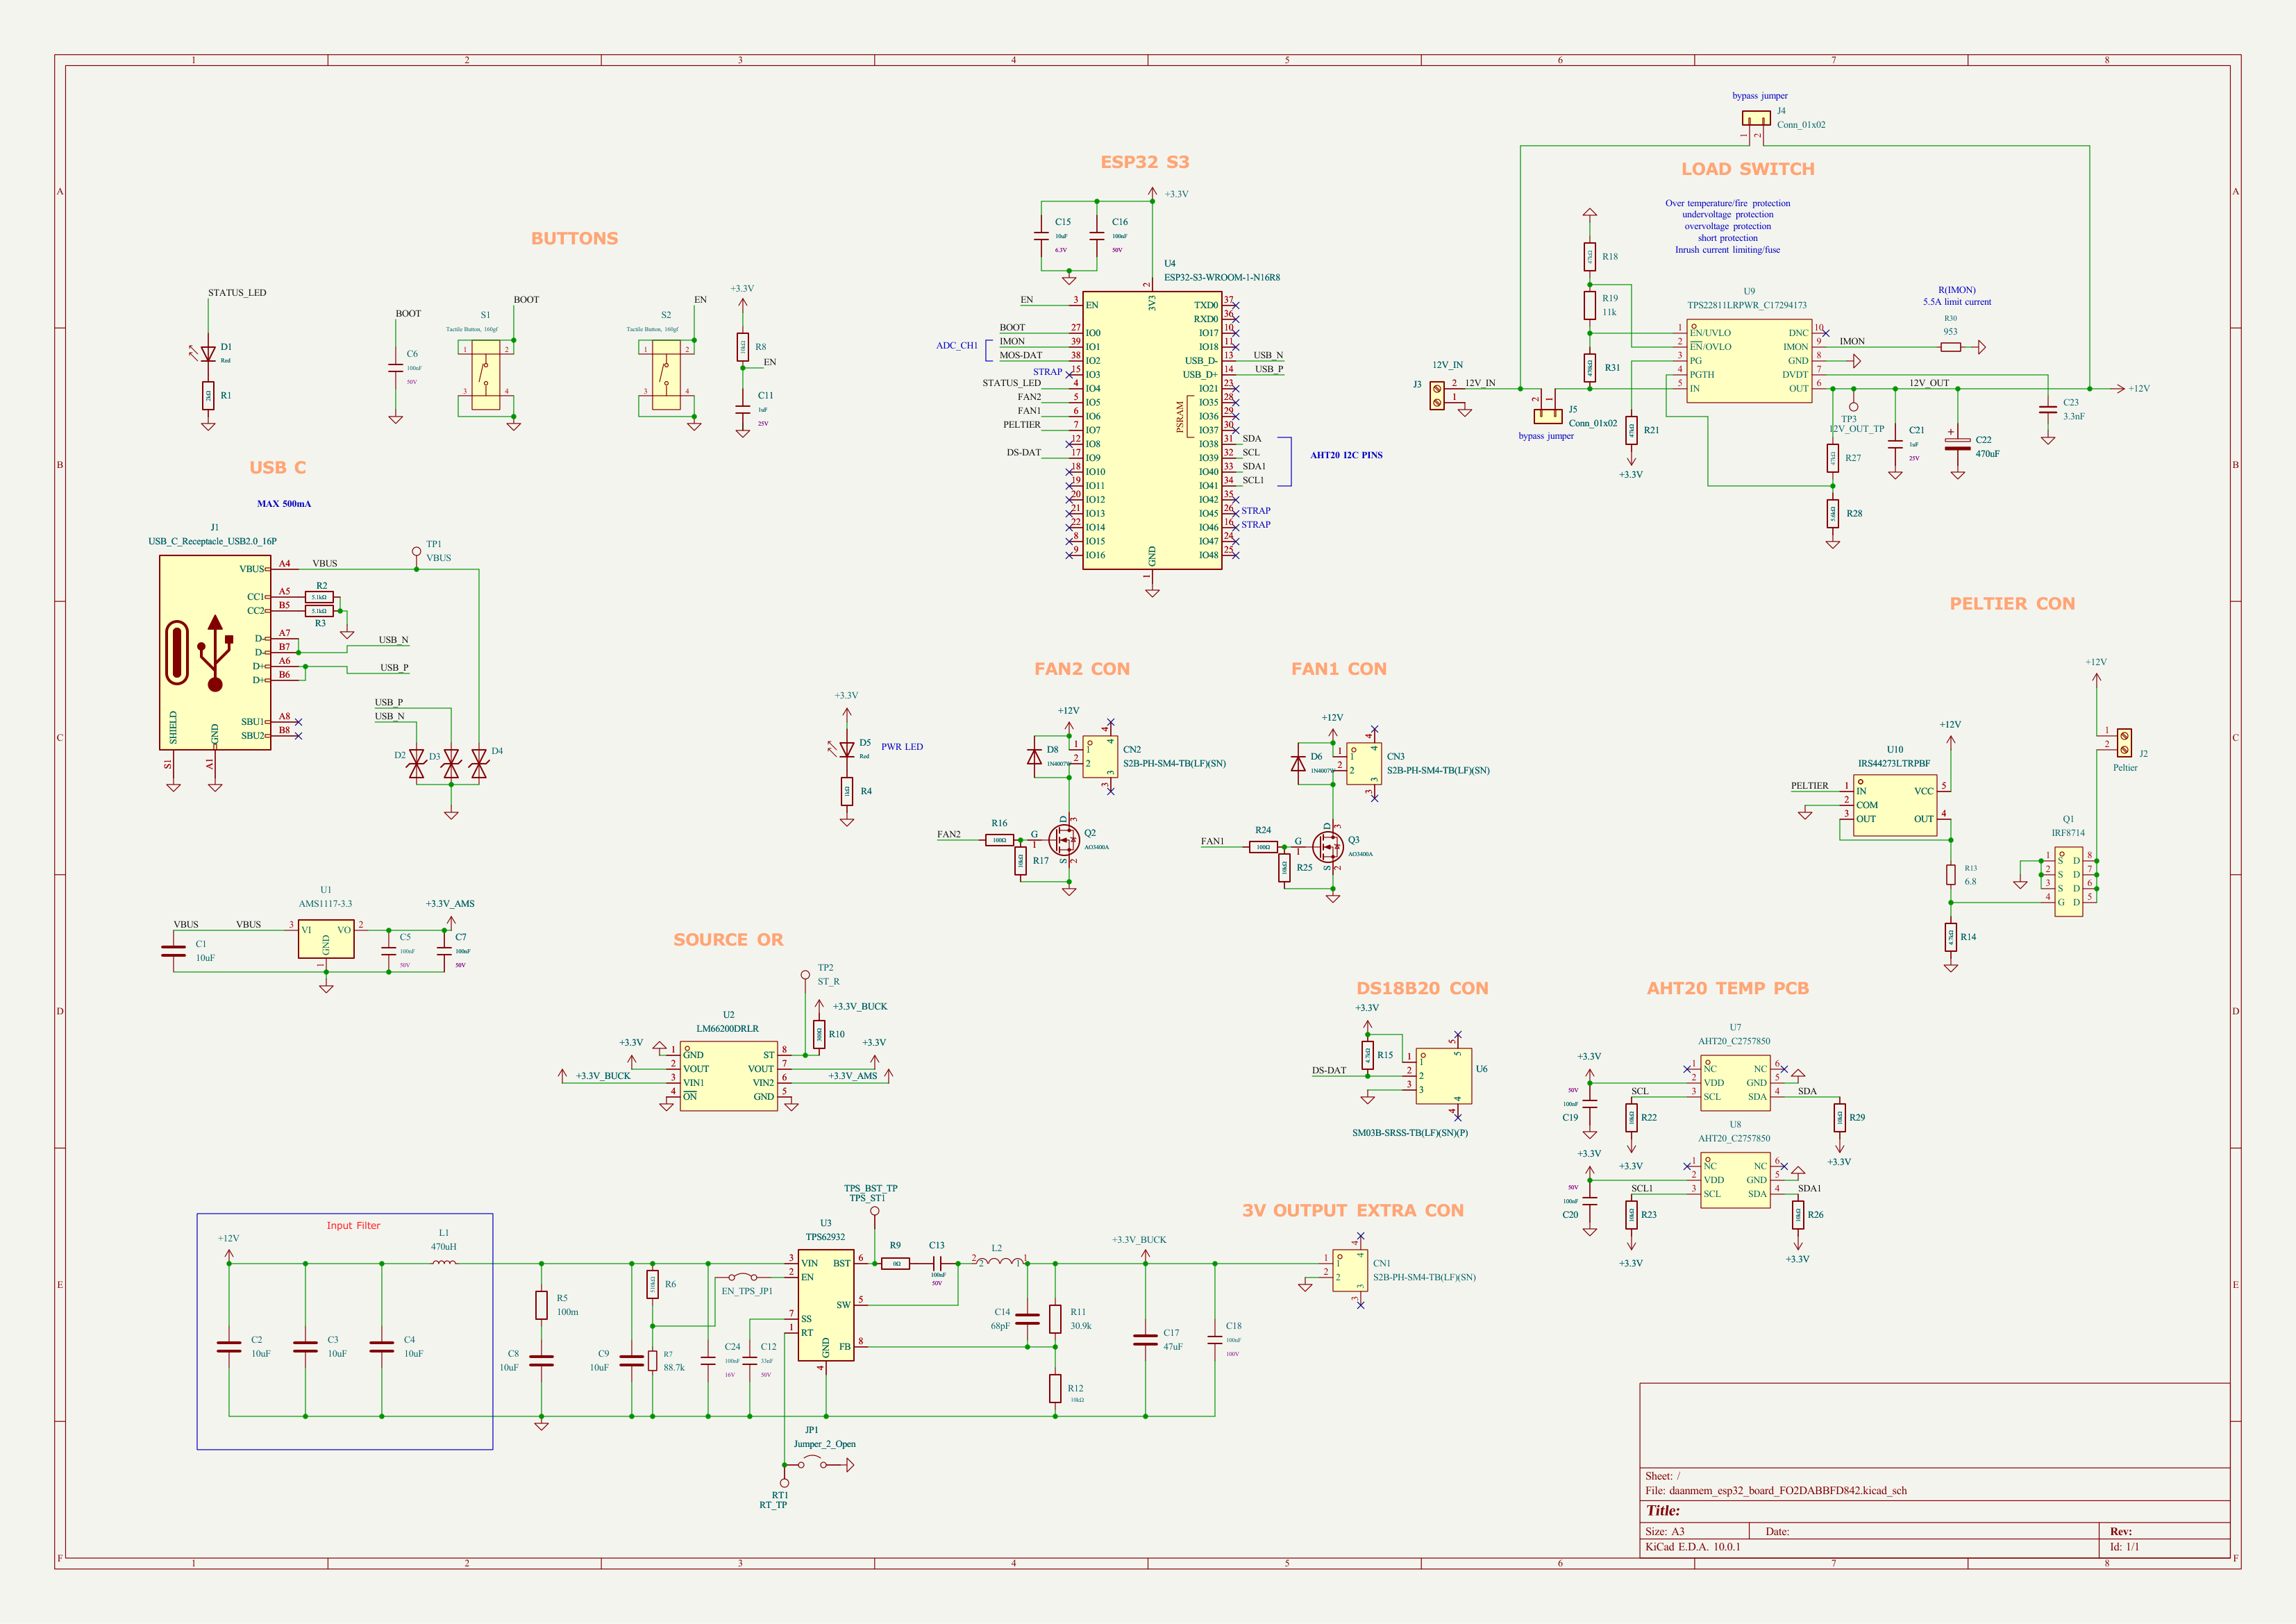Click the "Input Filter" box label
The height and width of the screenshot is (1624, 2296).
pyautogui.click(x=353, y=1225)
